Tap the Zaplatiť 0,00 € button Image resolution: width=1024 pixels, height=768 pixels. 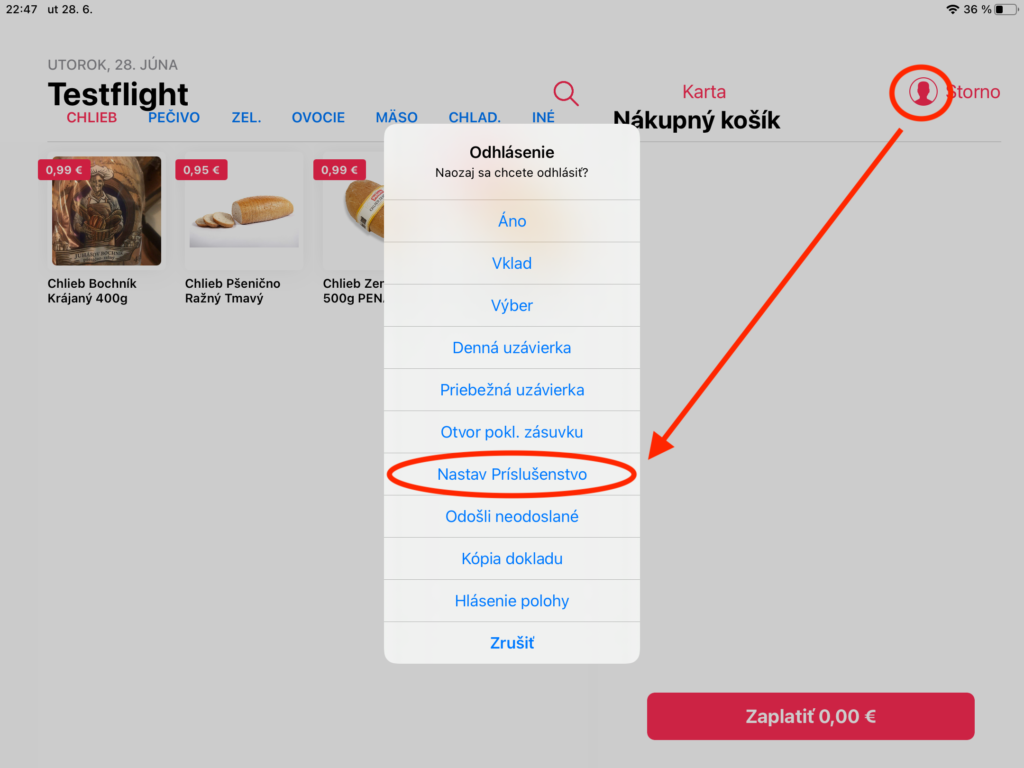pyautogui.click(x=810, y=716)
